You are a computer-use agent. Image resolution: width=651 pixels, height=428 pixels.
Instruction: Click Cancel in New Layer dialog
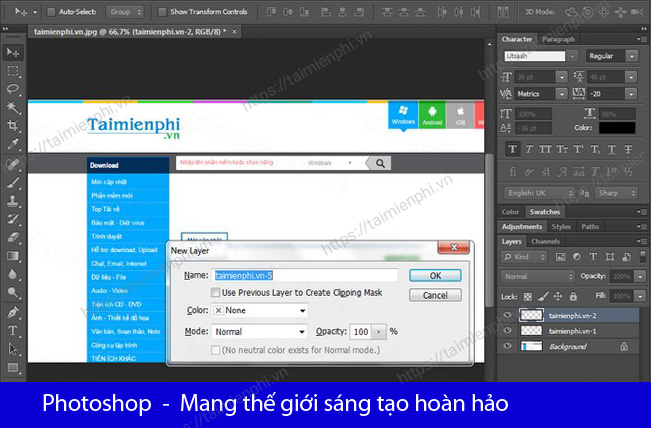point(435,295)
